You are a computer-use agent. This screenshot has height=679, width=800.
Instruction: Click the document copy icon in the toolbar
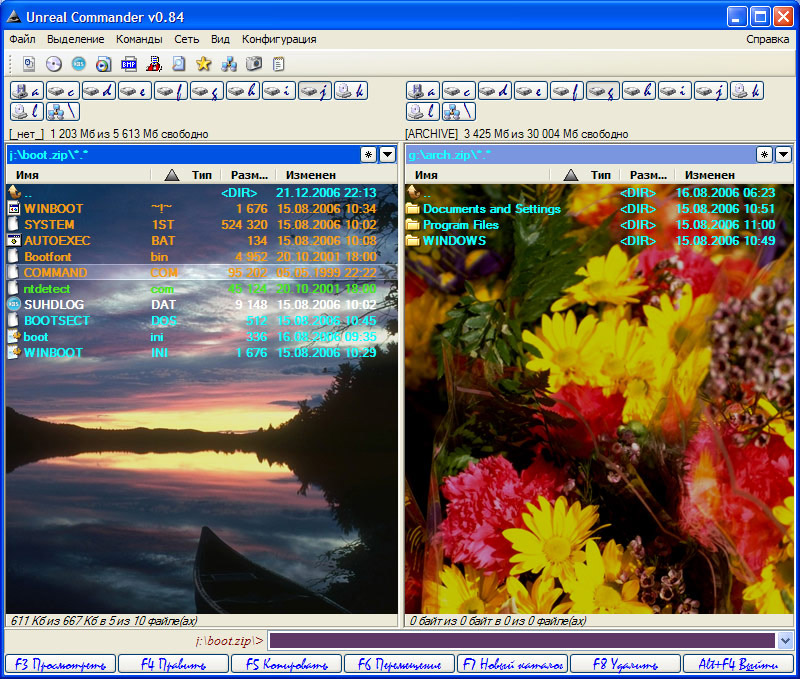[x=29, y=64]
